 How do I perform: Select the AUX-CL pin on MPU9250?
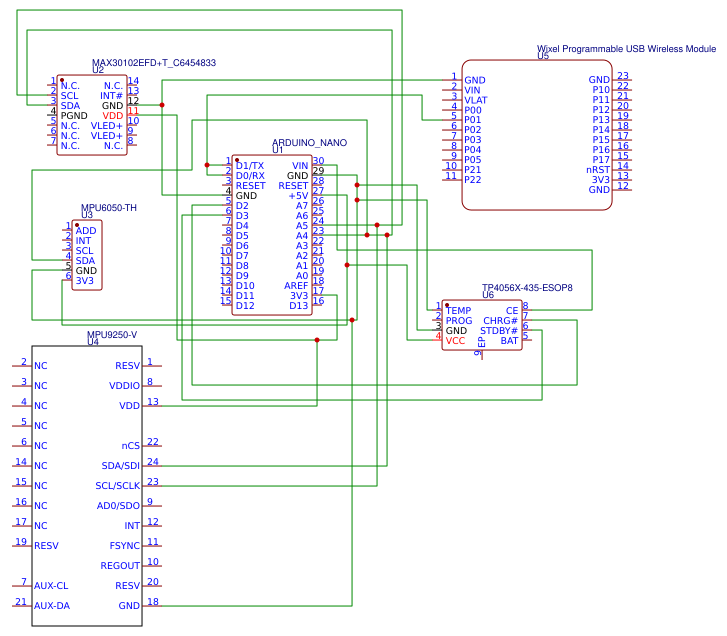pos(51,585)
